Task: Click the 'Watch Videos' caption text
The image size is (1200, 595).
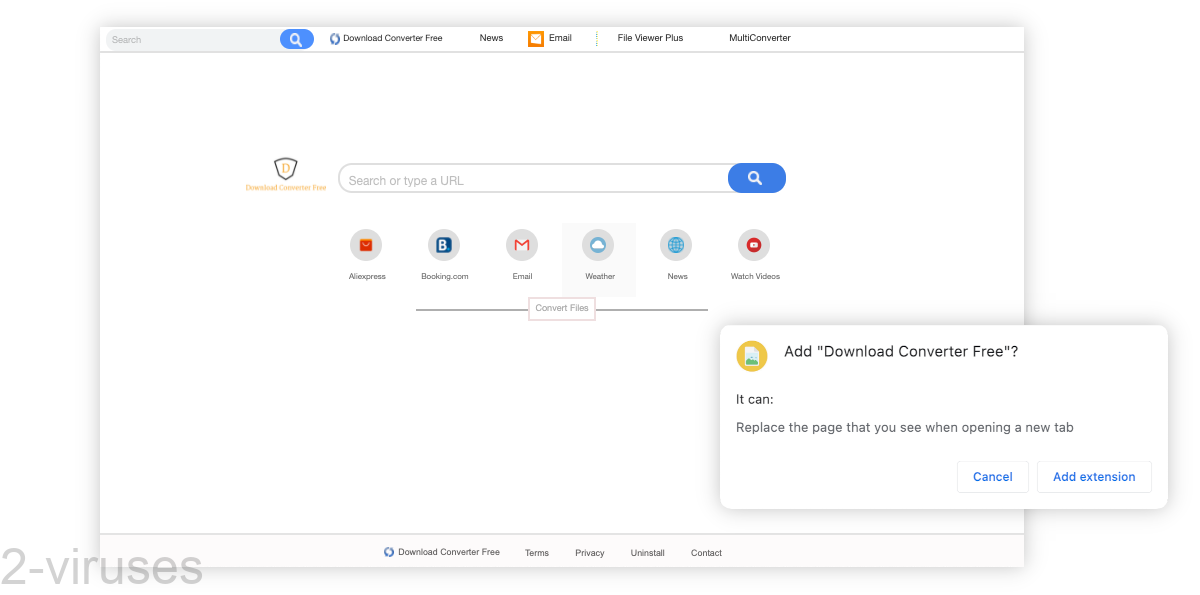Action: 755,276
